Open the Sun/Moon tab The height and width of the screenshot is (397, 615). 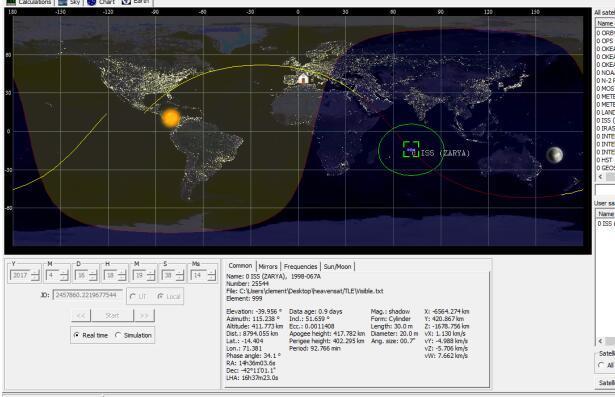(x=337, y=266)
